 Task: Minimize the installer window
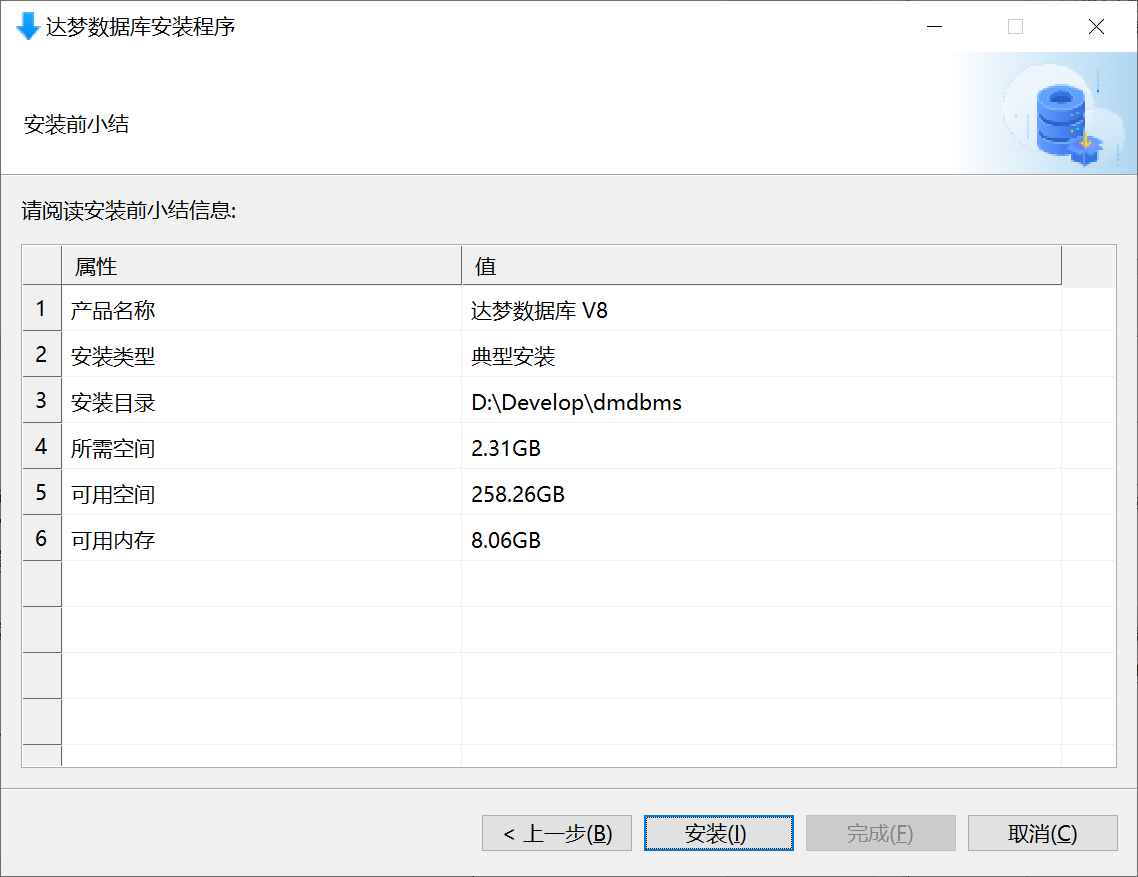click(x=935, y=27)
